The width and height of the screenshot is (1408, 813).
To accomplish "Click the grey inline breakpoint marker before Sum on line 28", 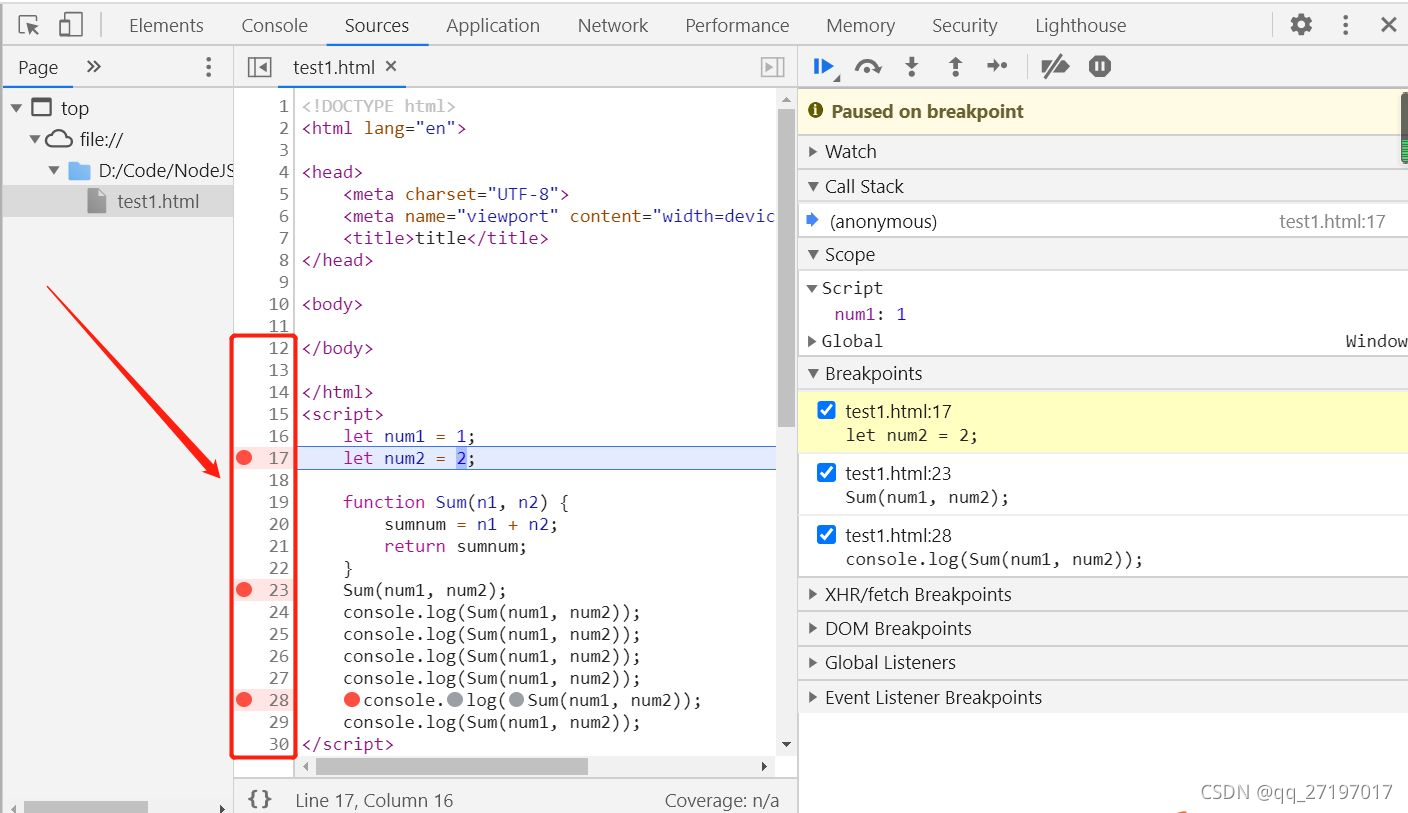I will [517, 700].
